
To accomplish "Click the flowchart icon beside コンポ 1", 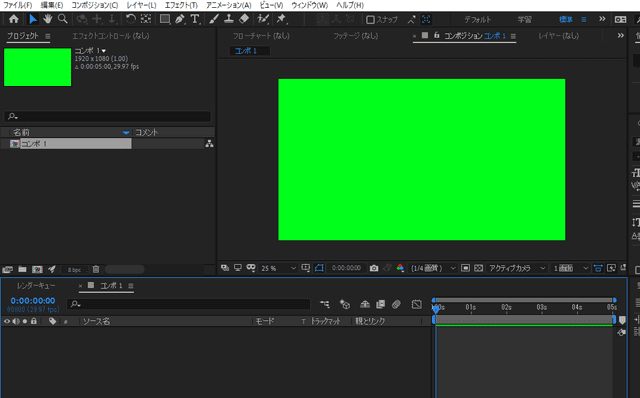I will click(209, 144).
